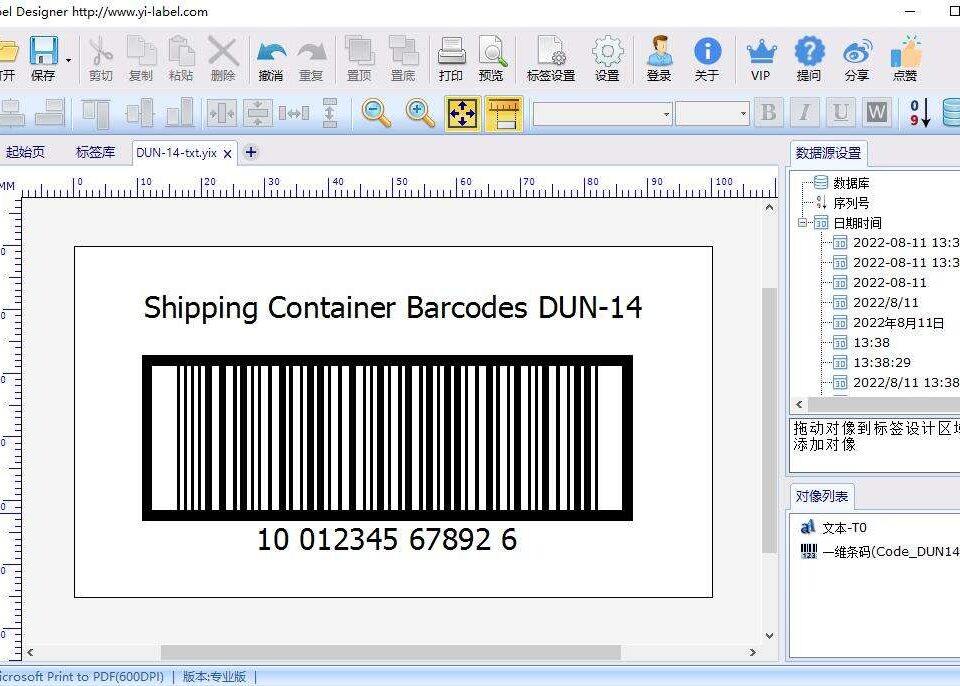Add a new tab with plus button
The height and width of the screenshot is (686, 960).
tap(250, 153)
